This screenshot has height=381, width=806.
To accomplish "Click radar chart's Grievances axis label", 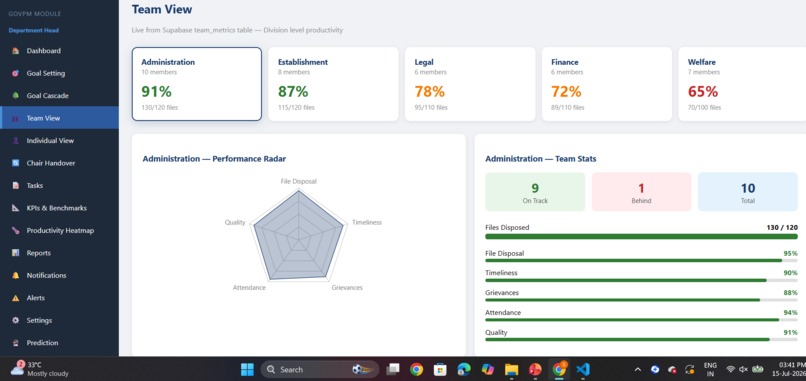I will pyautogui.click(x=347, y=287).
